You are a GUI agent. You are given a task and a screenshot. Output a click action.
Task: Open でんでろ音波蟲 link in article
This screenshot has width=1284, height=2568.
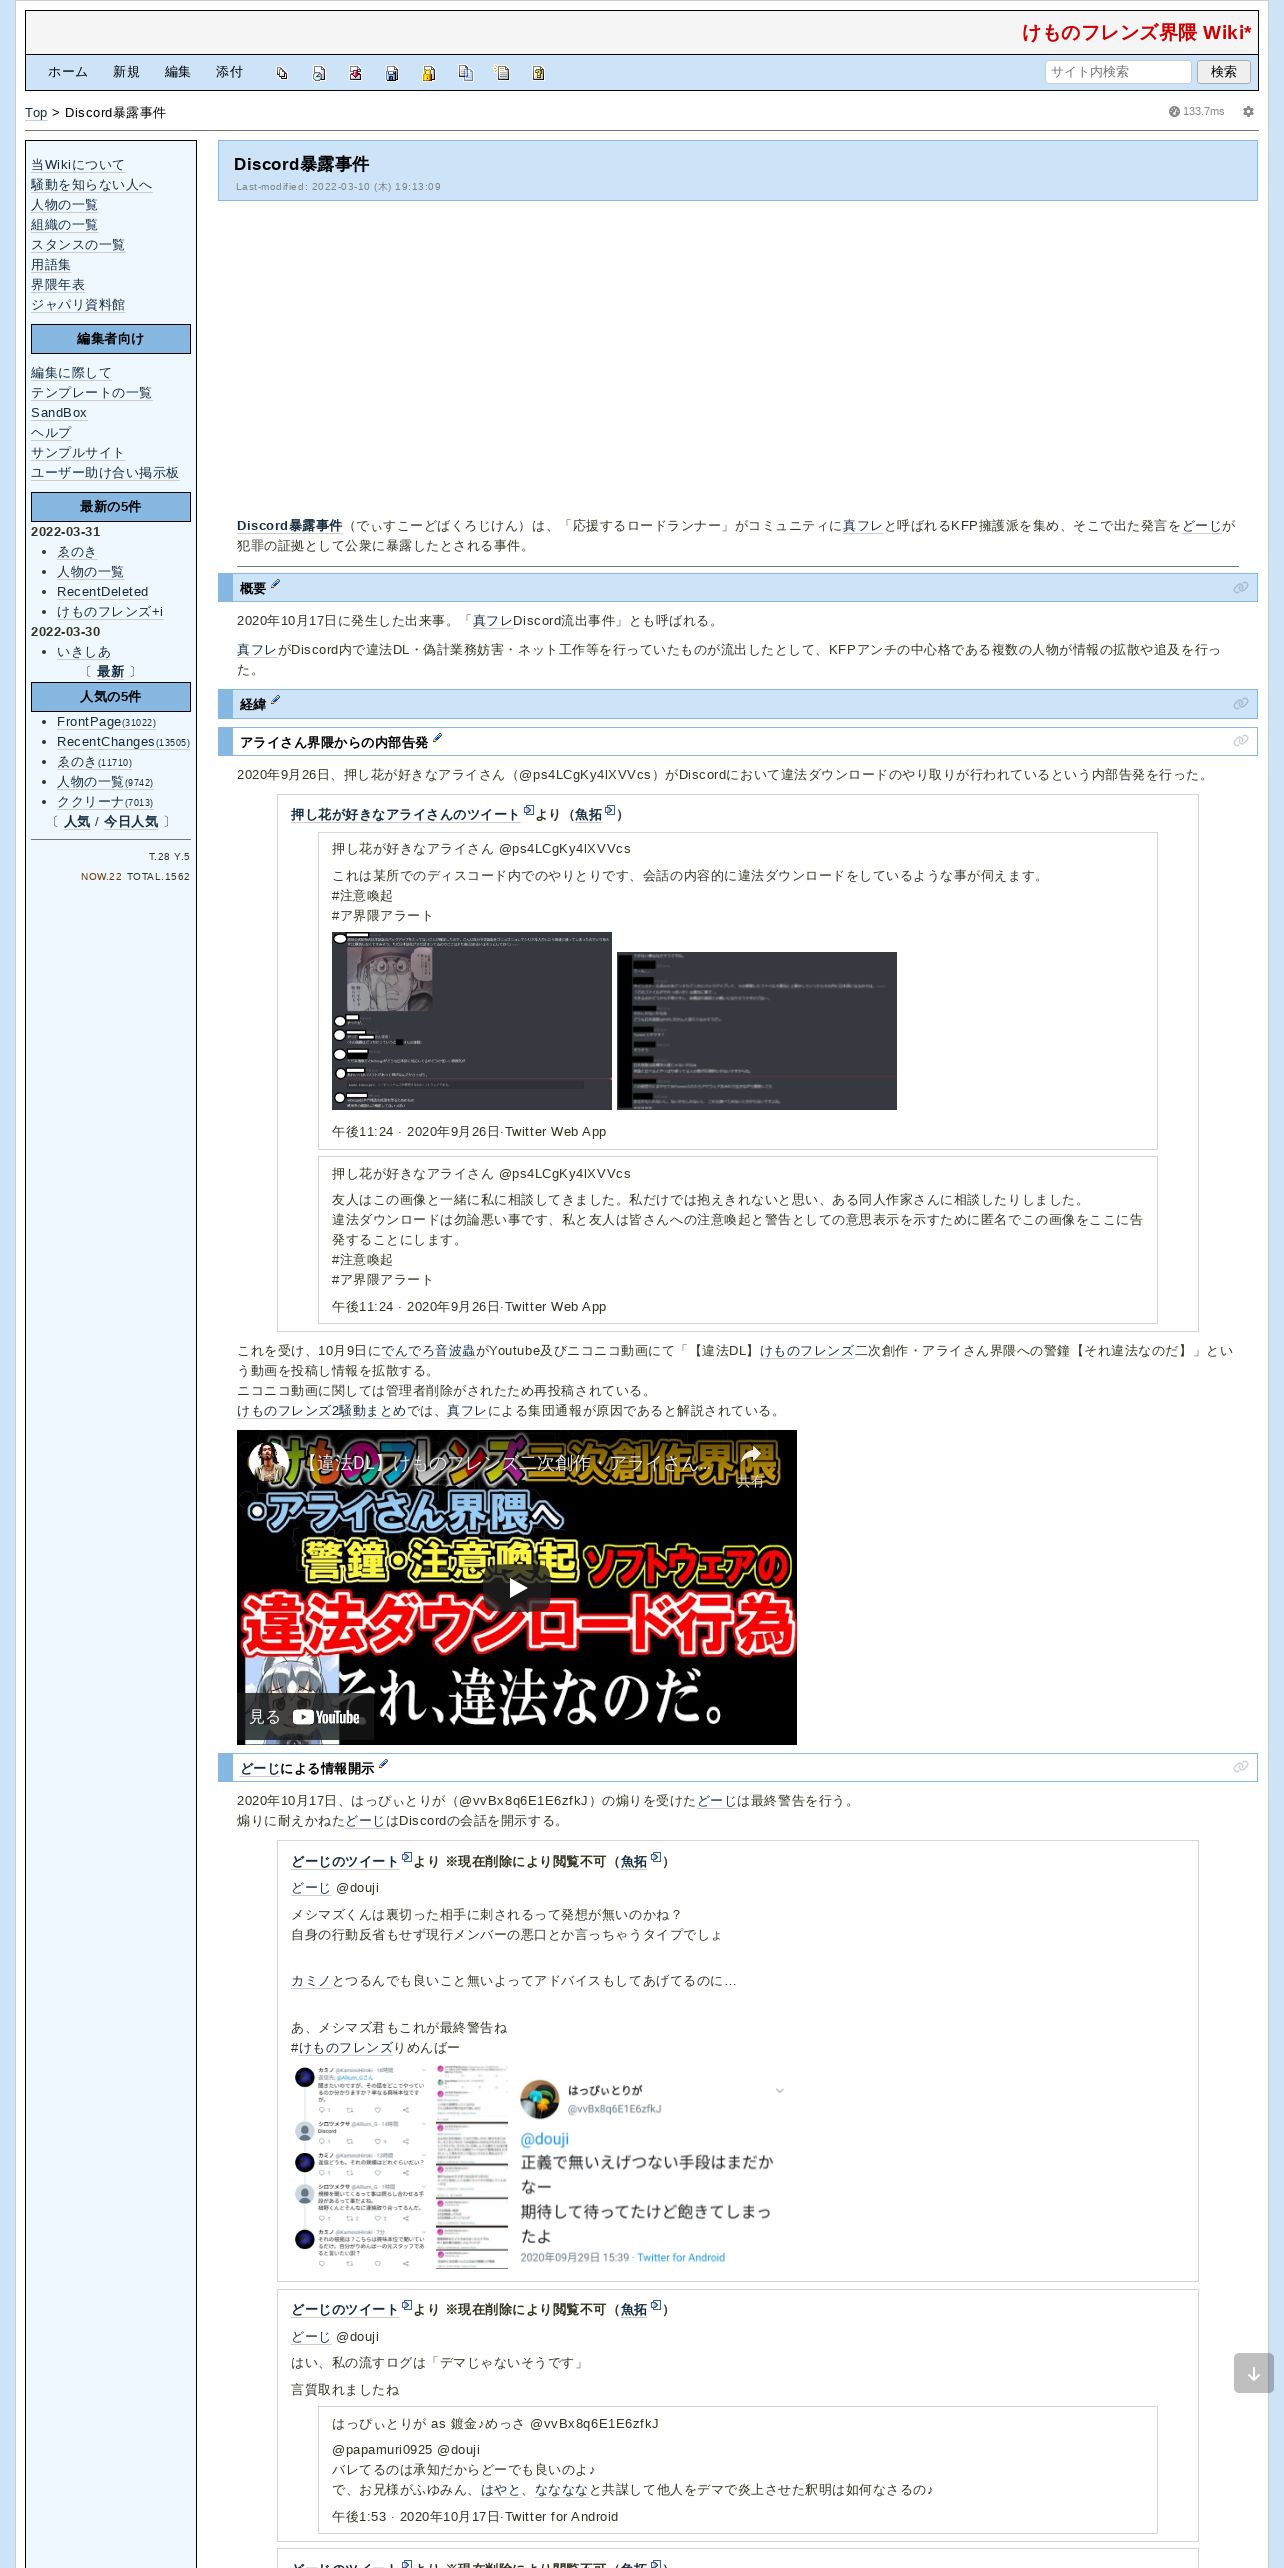coord(429,1351)
